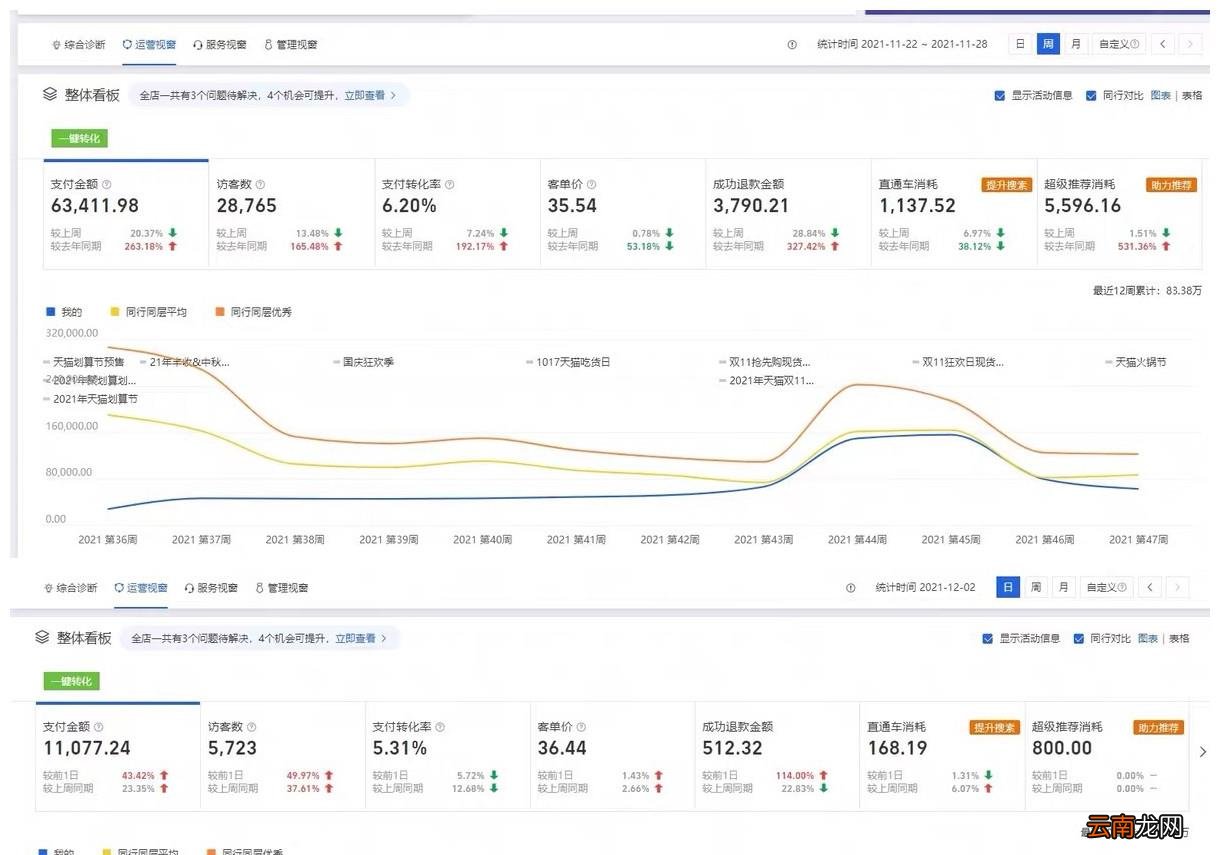Toggle the blue 我的 legend swatch in chart
The width and height of the screenshot is (1220, 855).
[x=50, y=312]
